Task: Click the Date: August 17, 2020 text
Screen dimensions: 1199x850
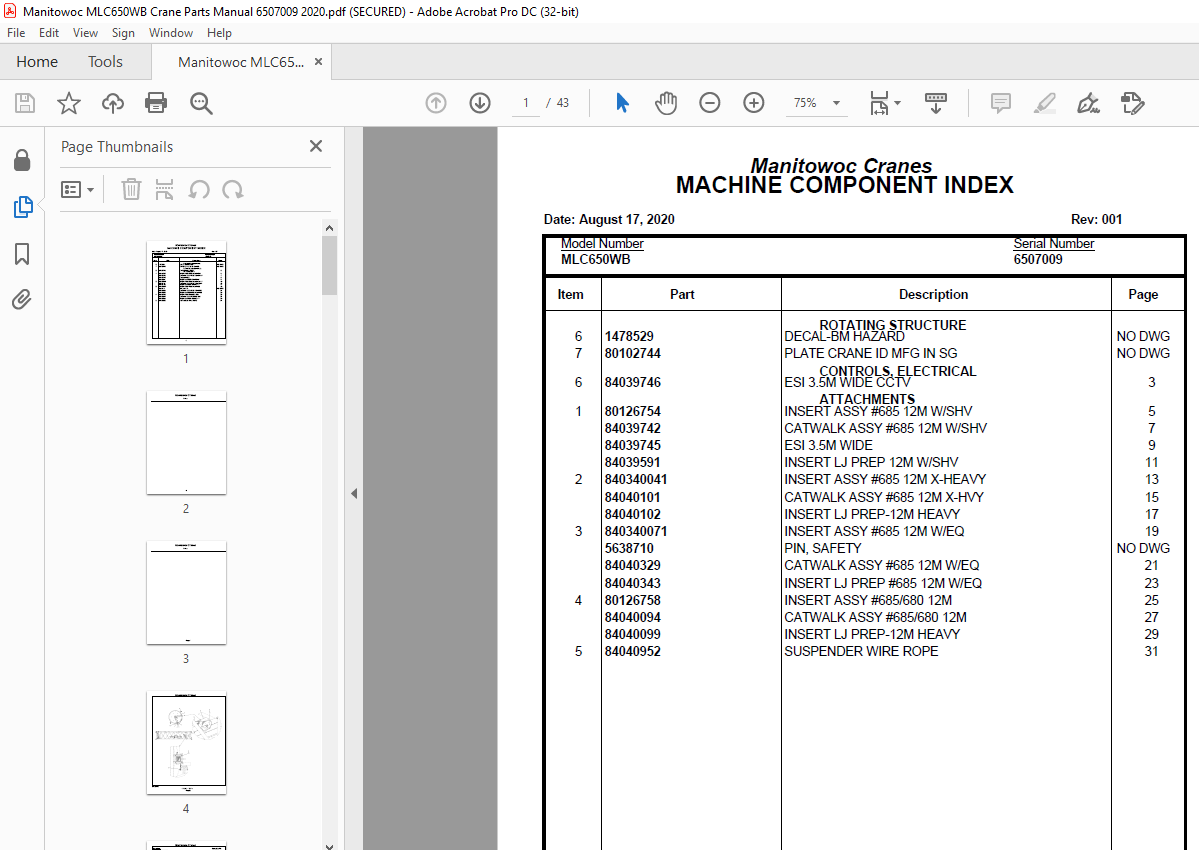Action: point(609,219)
